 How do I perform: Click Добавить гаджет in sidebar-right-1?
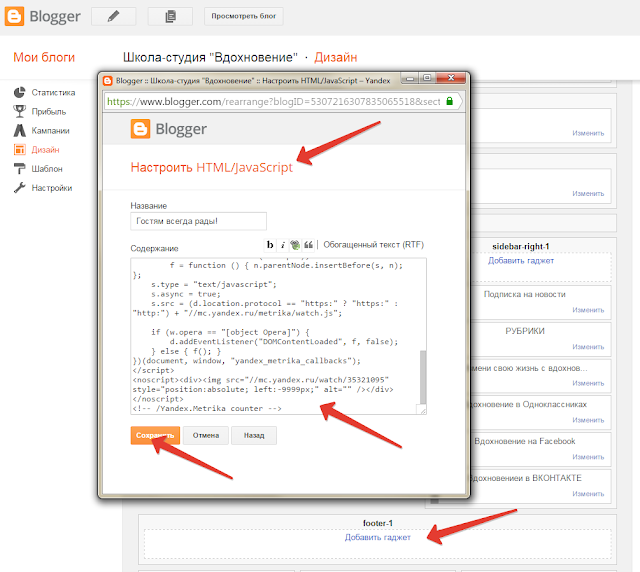[x=521, y=260]
